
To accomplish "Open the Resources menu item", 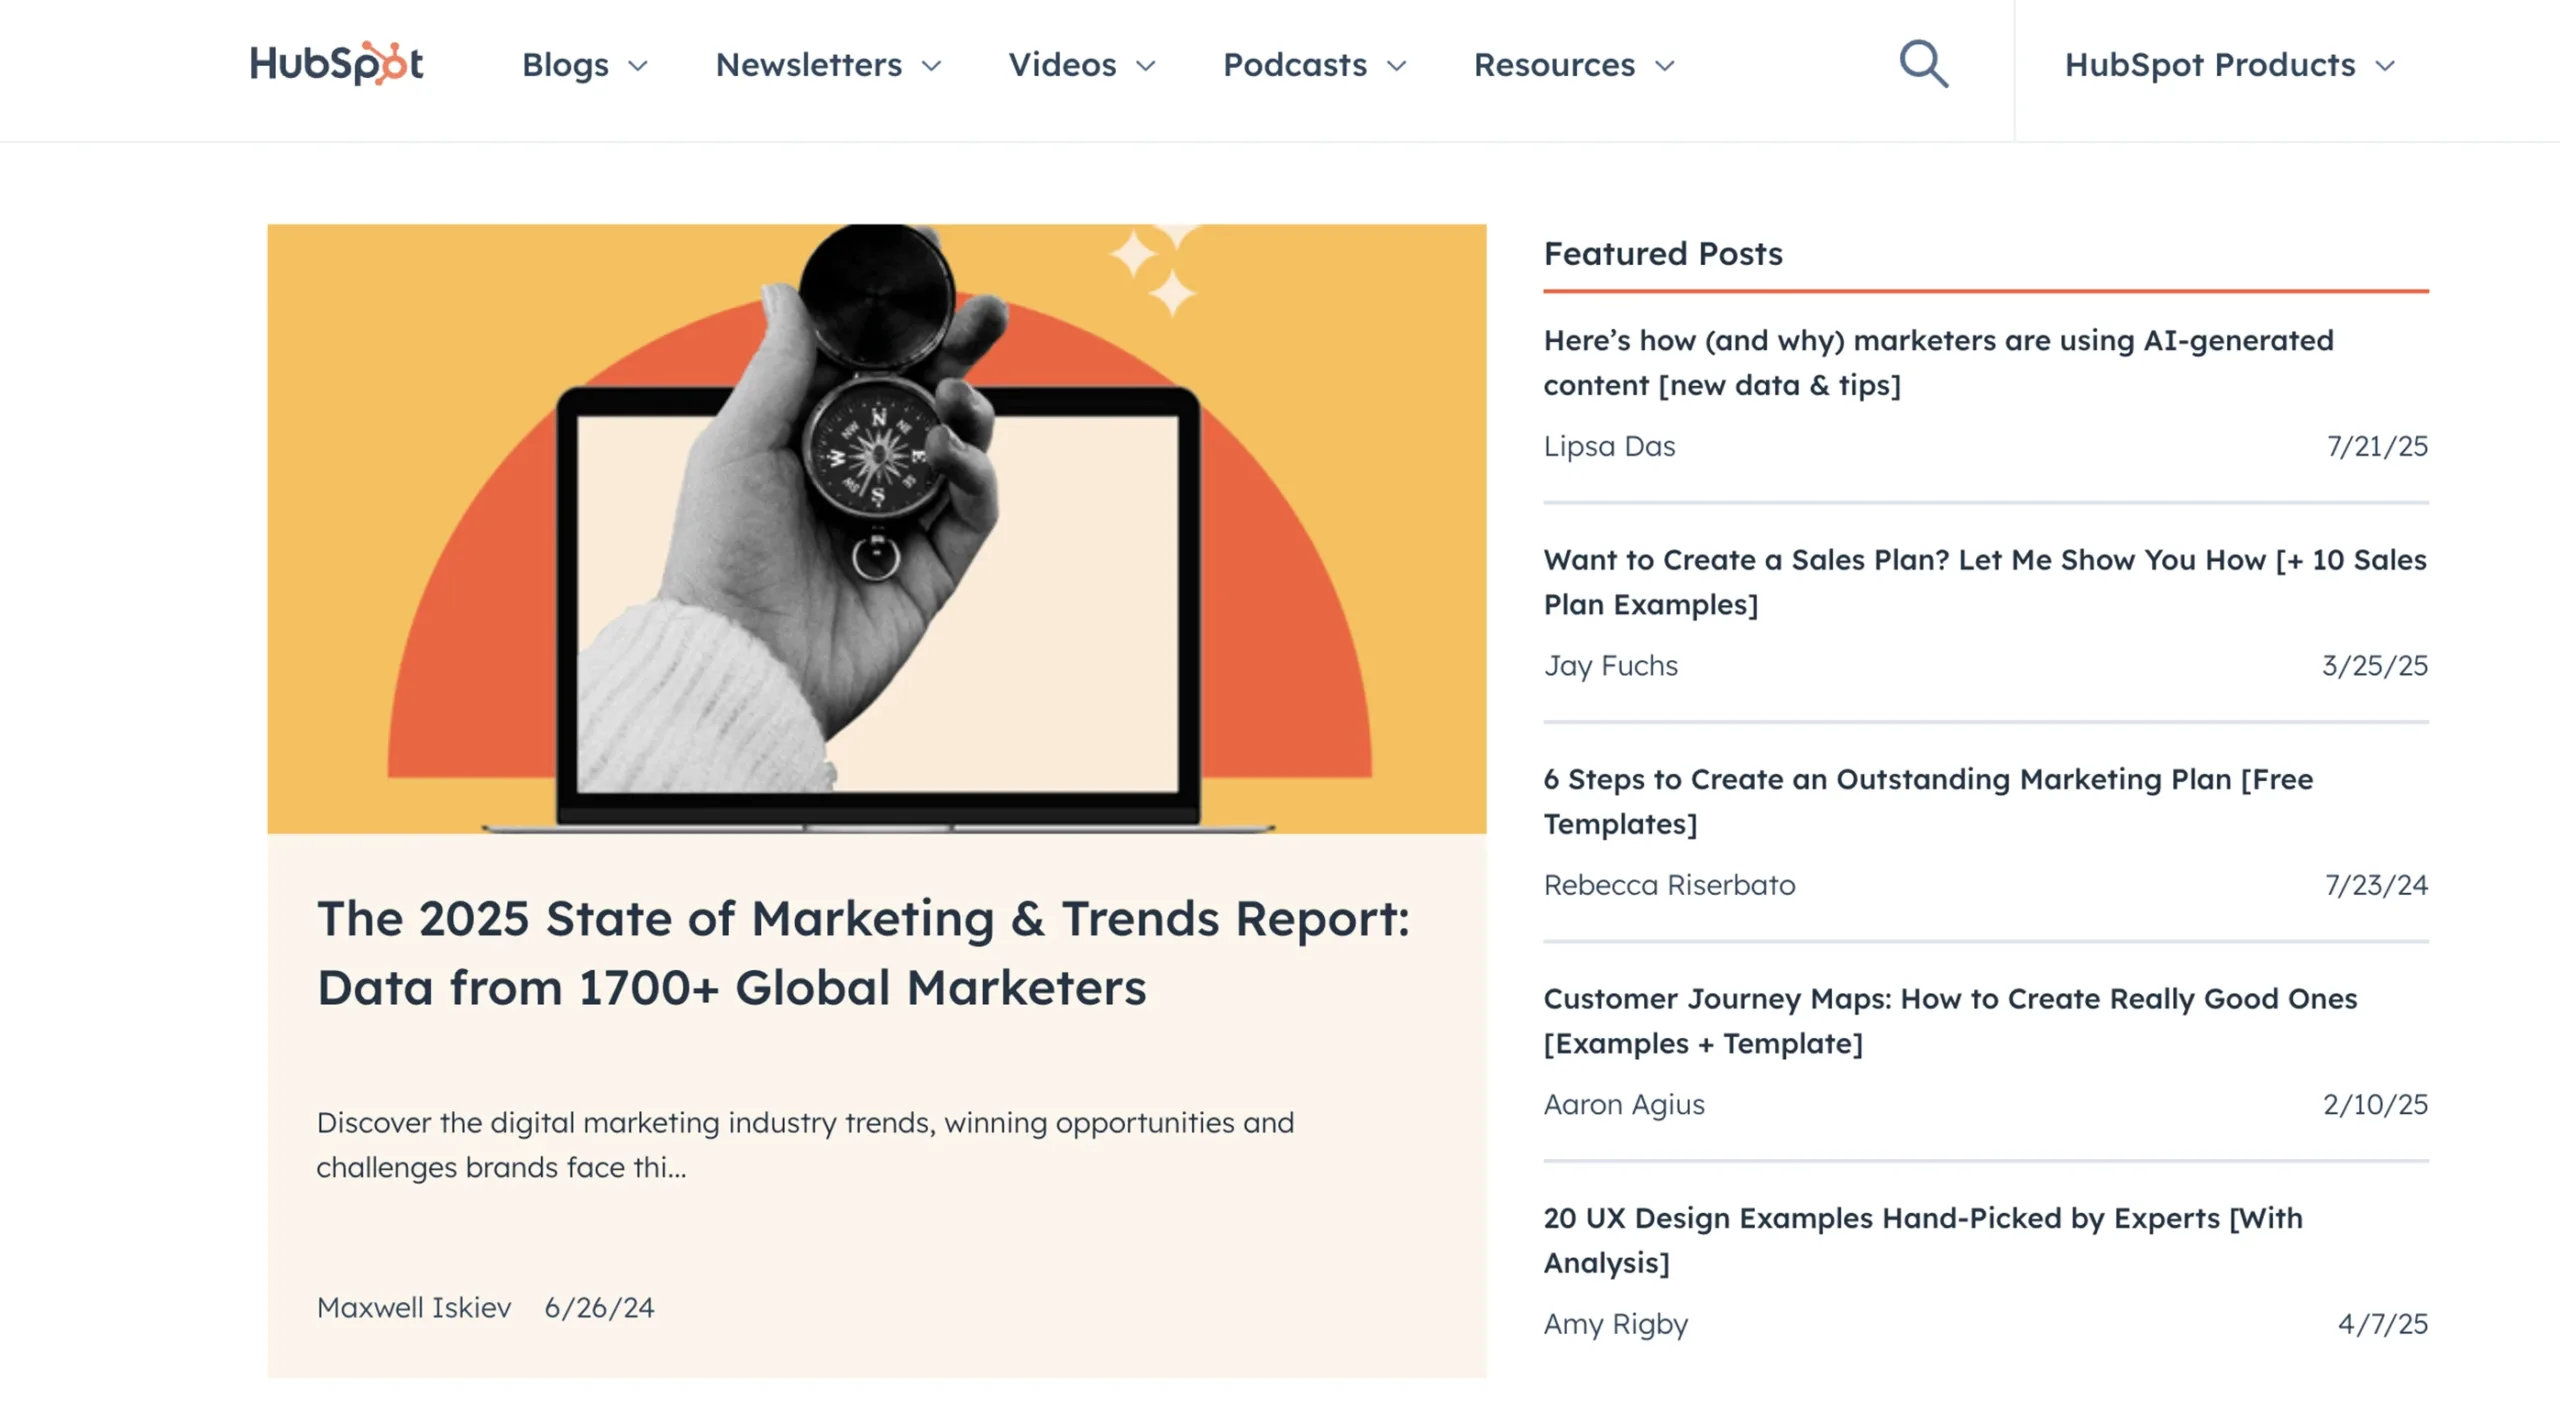I will click(1554, 65).
